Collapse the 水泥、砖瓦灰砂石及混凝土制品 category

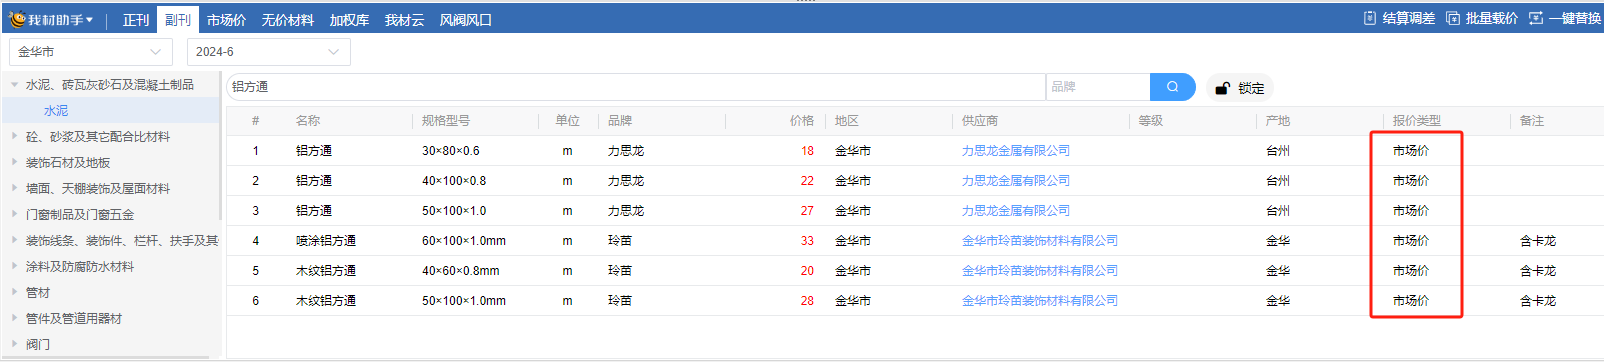(x=14, y=85)
